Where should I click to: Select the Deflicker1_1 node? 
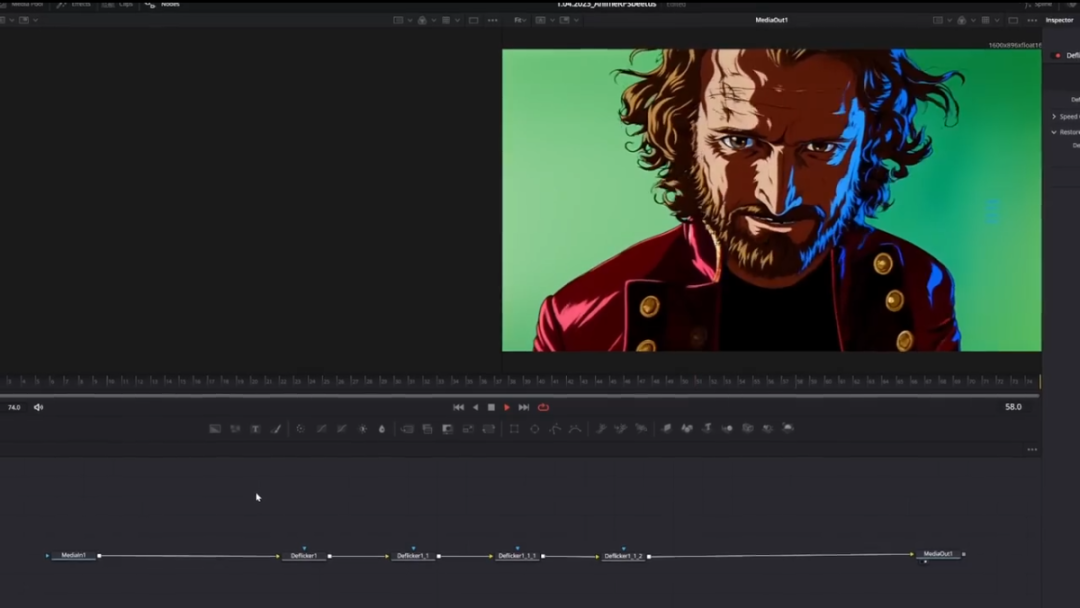click(413, 556)
